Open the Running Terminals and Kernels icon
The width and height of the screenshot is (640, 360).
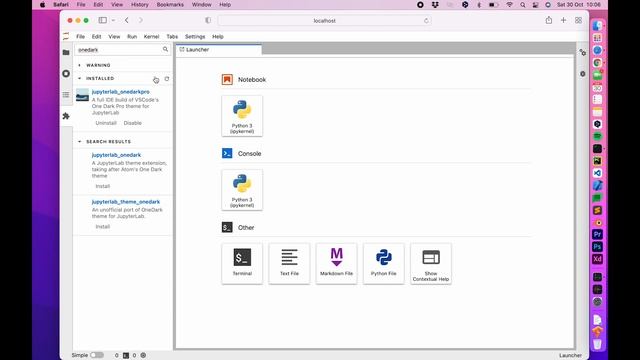coord(66,73)
